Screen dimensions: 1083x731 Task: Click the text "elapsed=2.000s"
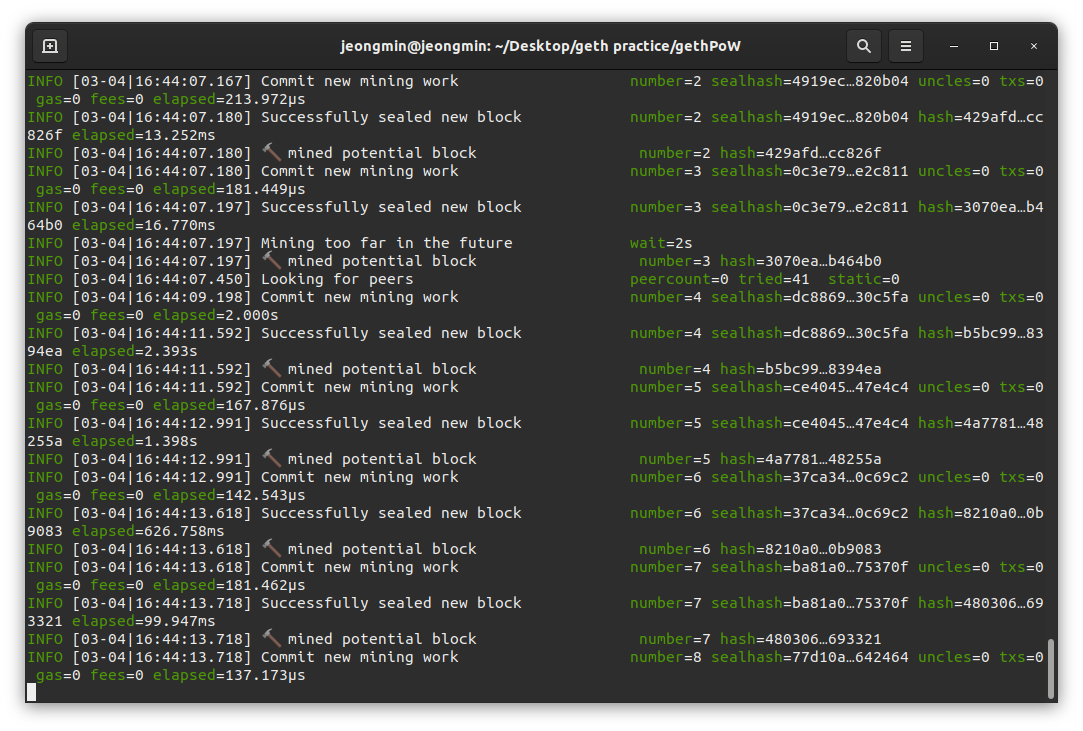[215, 315]
